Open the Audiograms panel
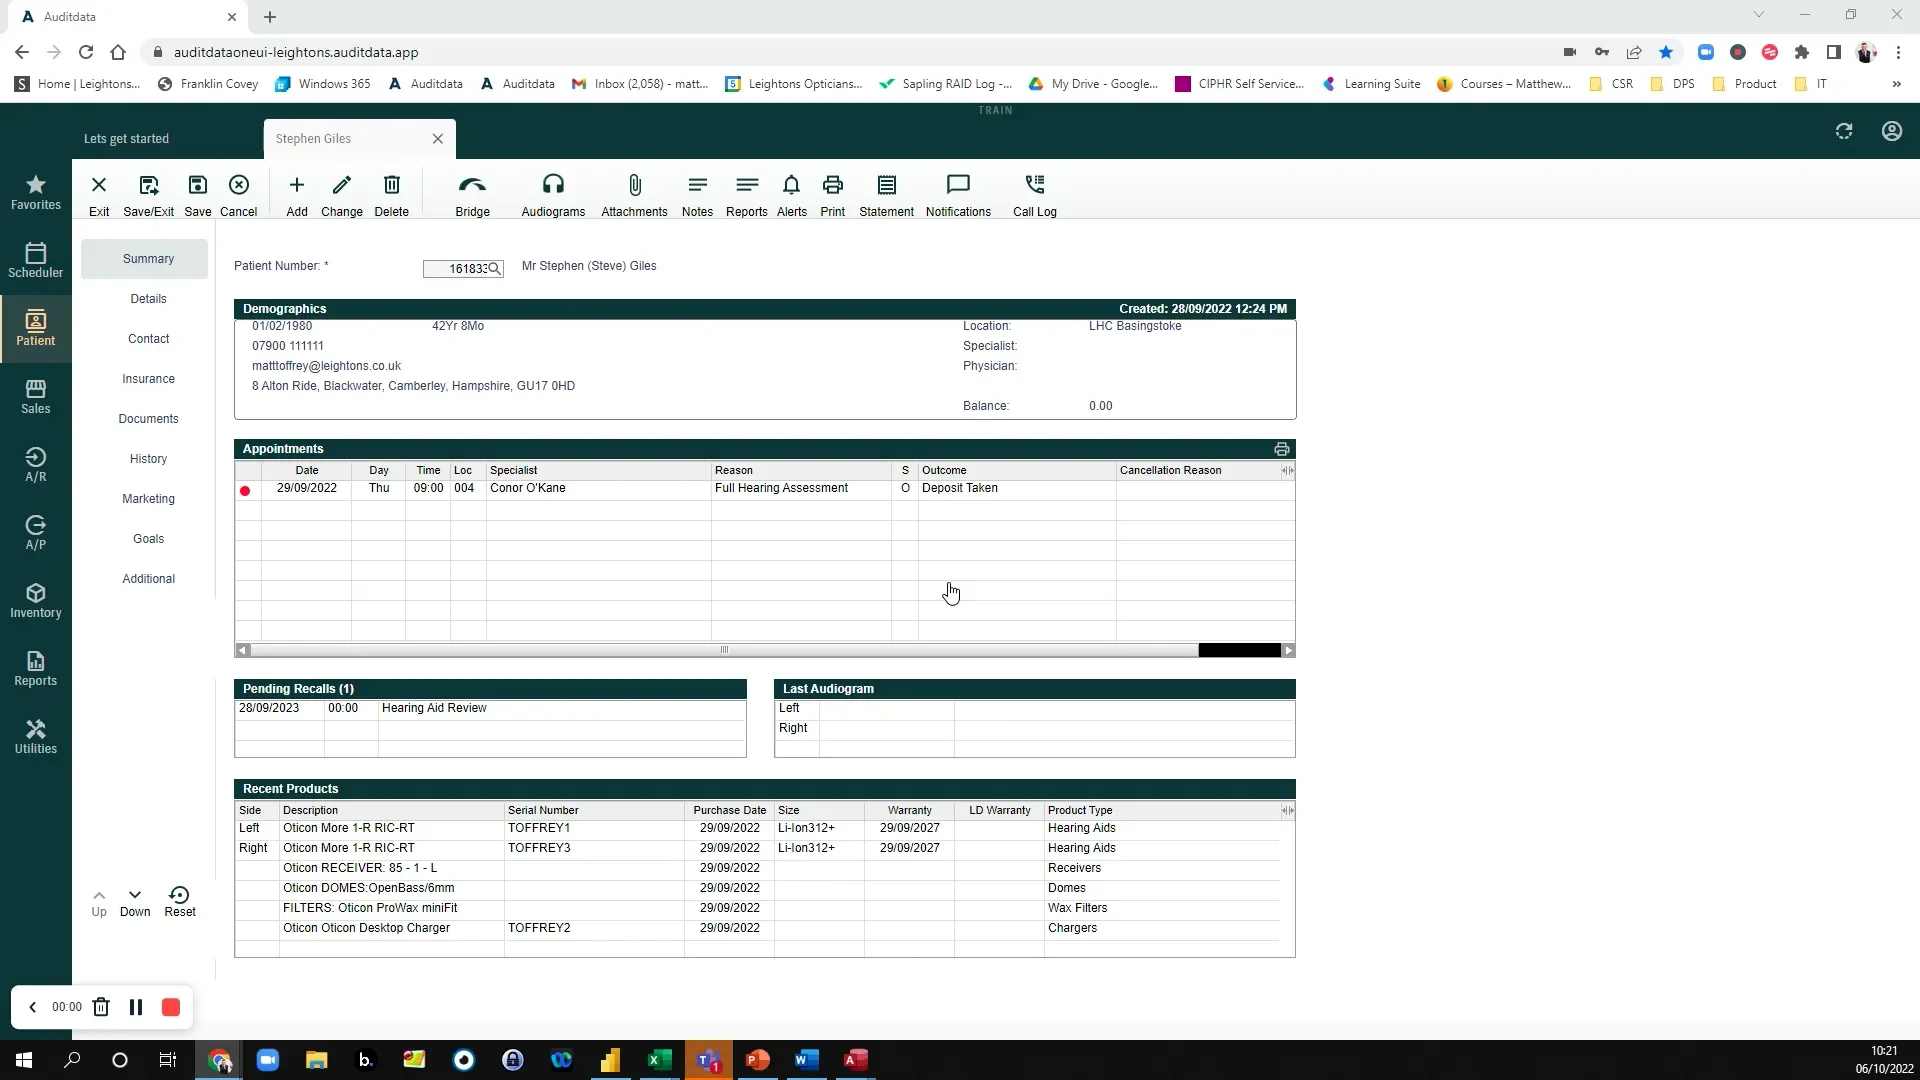 552,194
